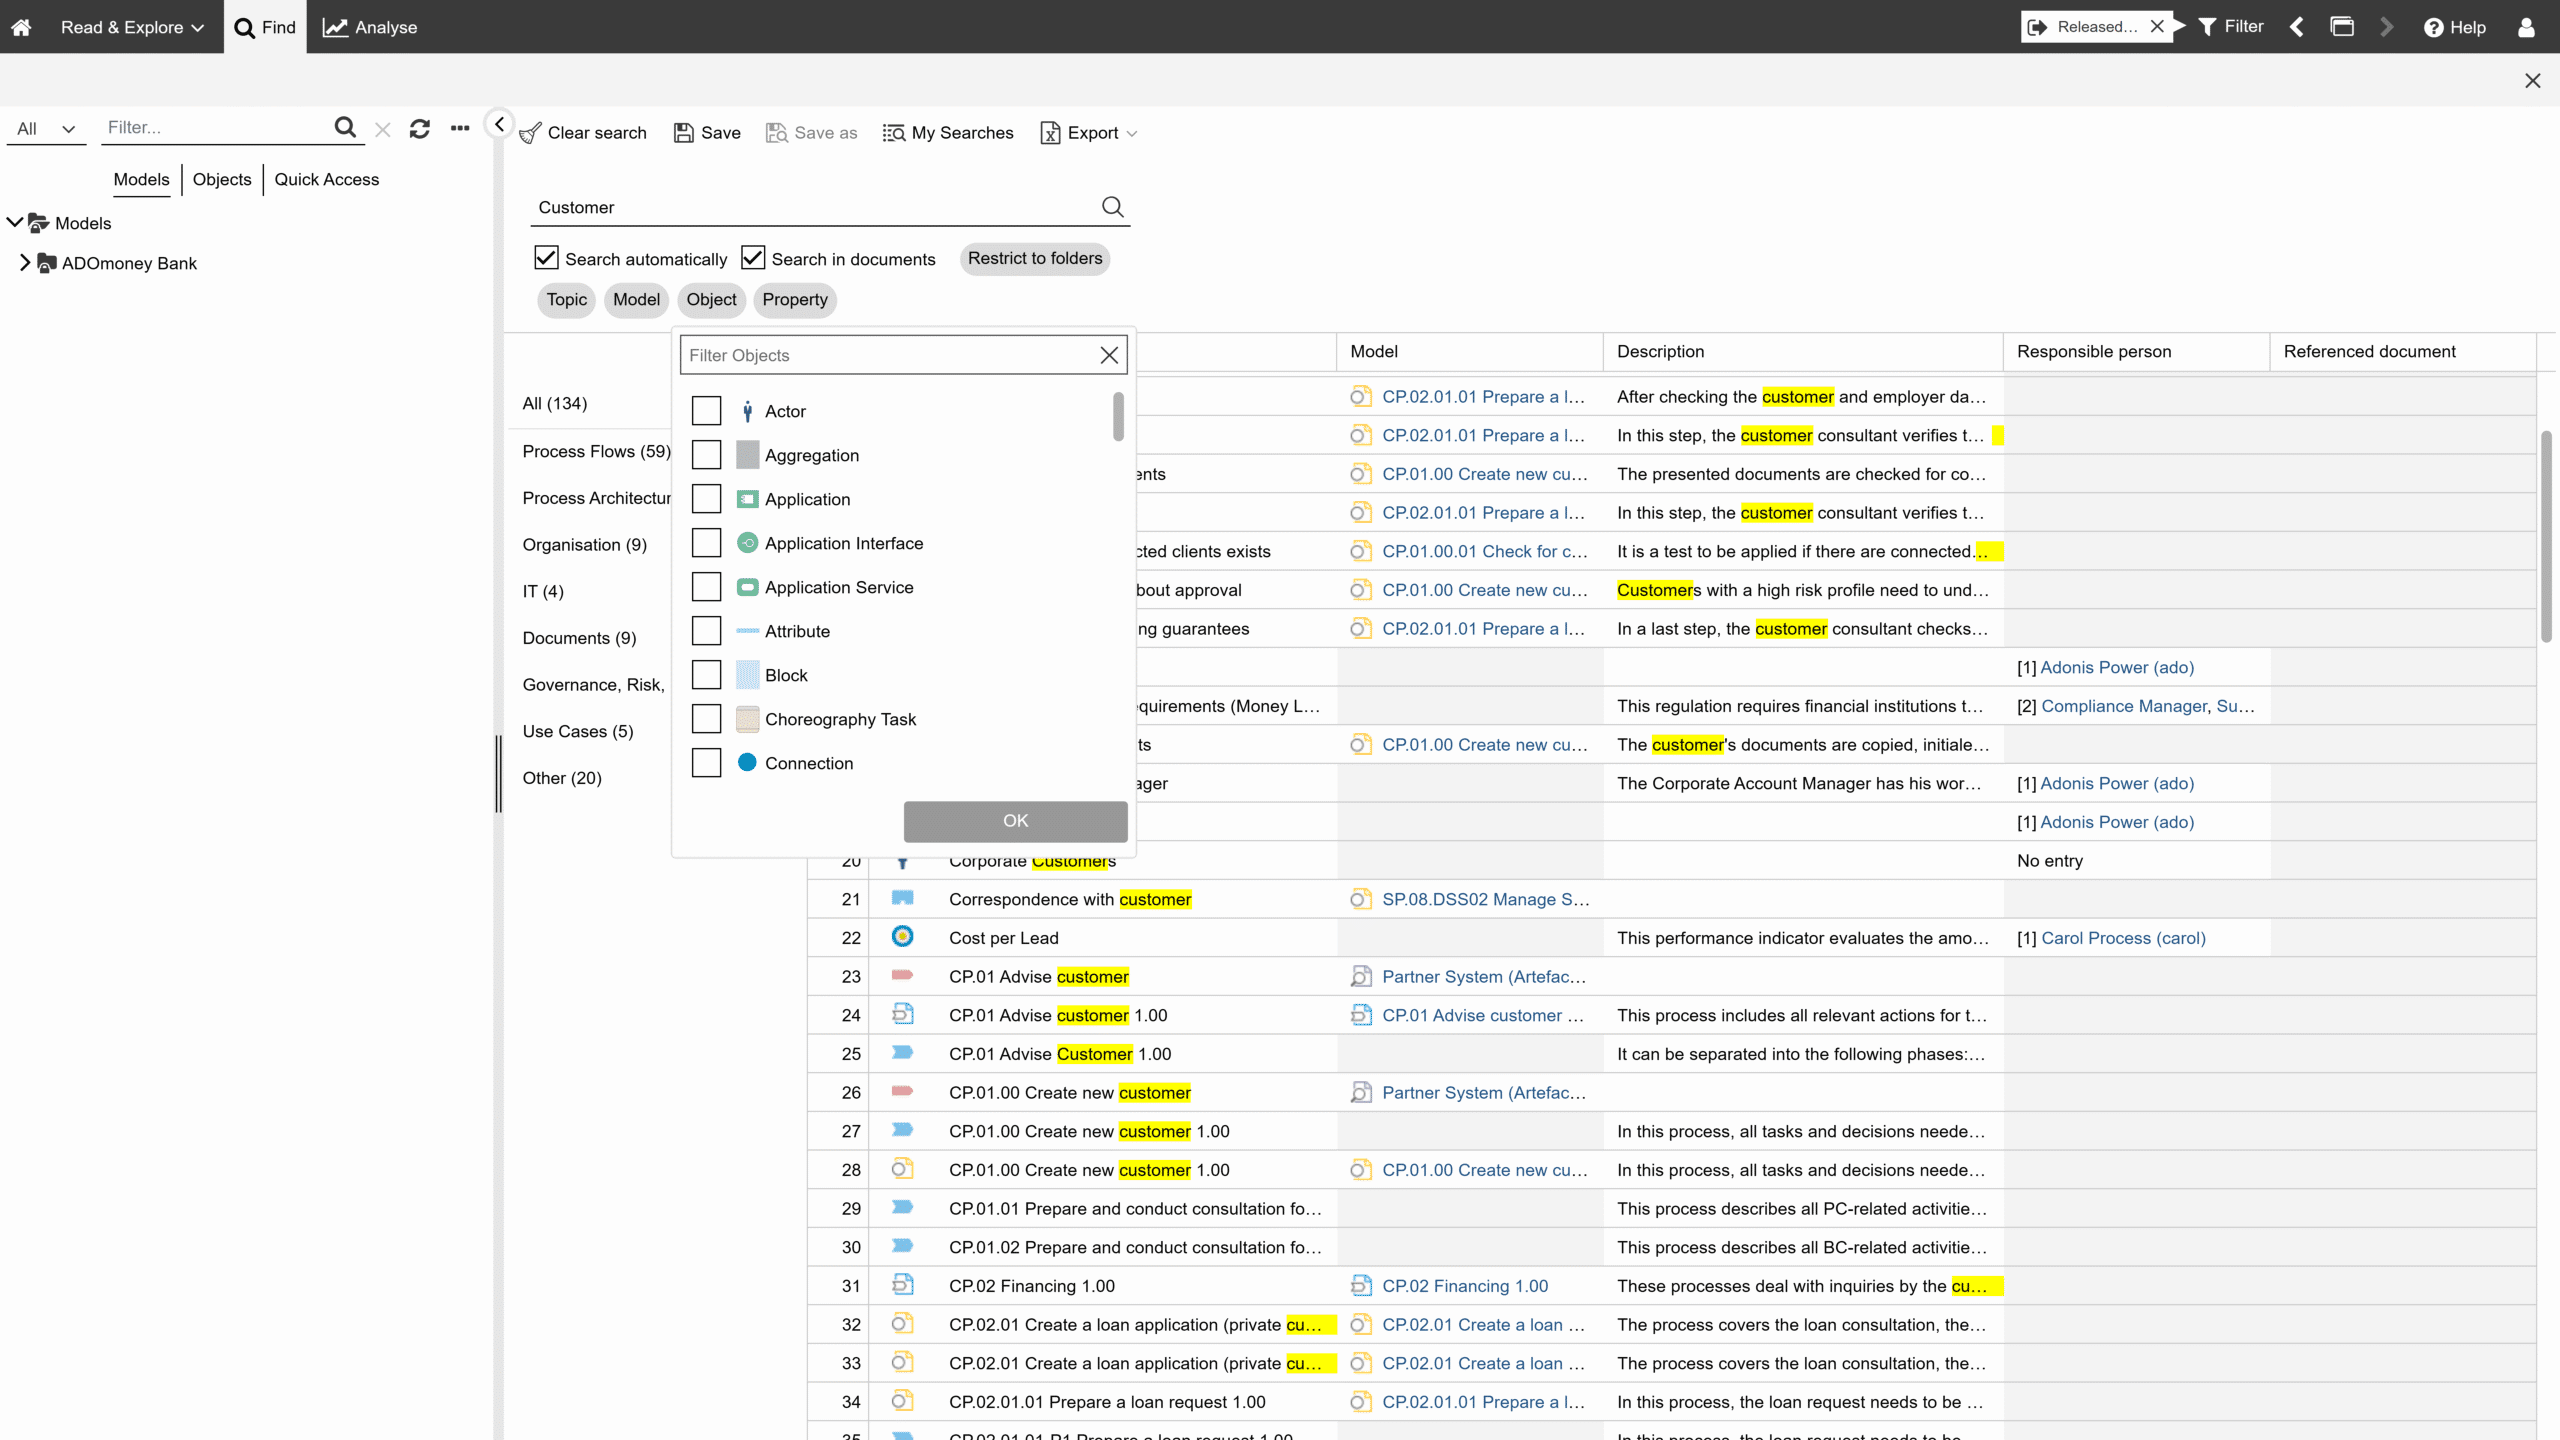Open My Searches list

[x=948, y=133]
